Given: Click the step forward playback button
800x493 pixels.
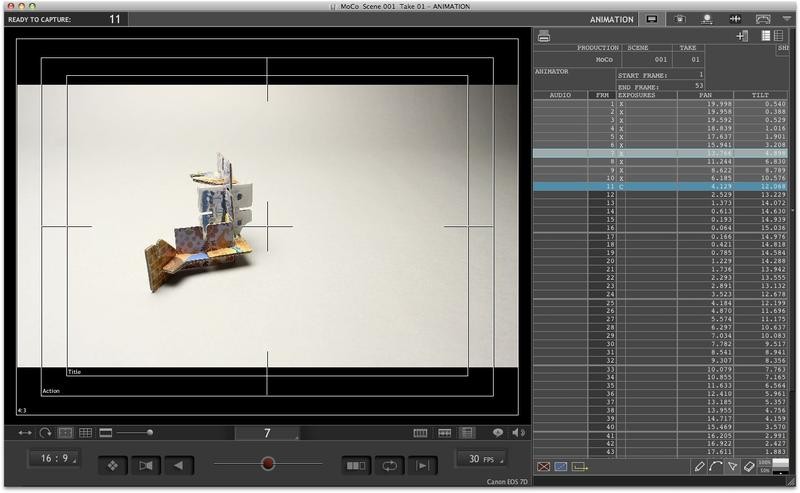Looking at the screenshot, I should [x=425, y=464].
